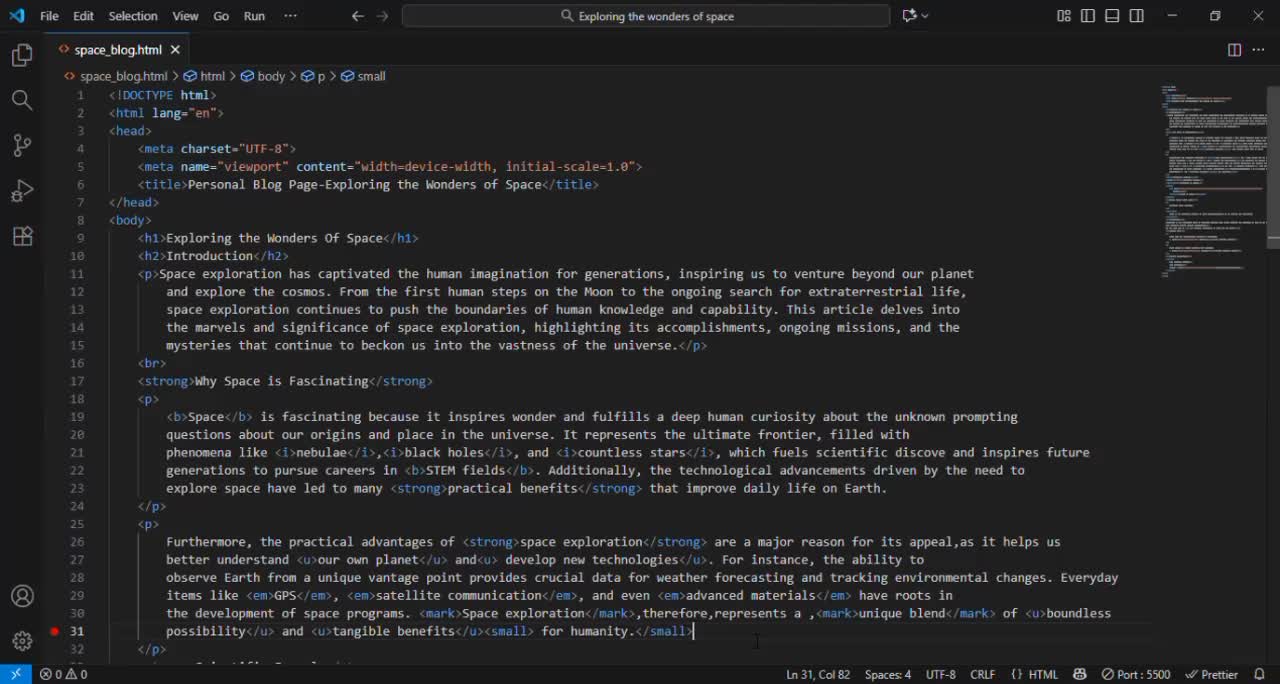
Task: Click meta charset="UTF-8" line
Action: [217, 148]
